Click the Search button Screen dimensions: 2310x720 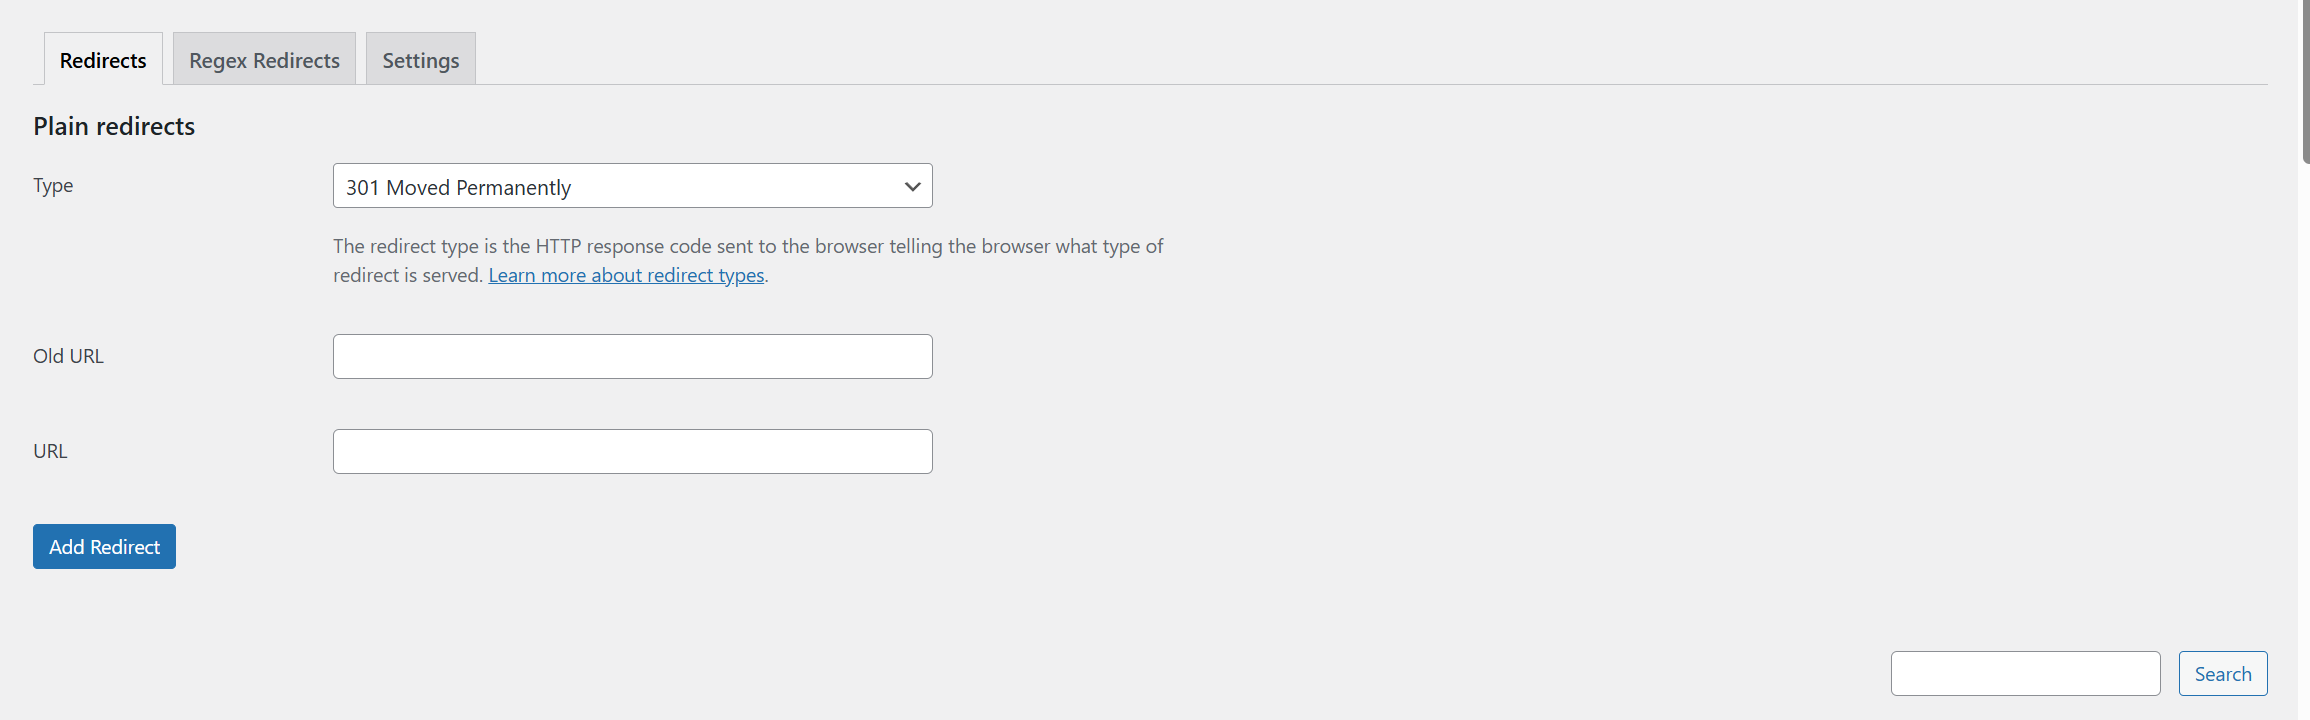2222,674
